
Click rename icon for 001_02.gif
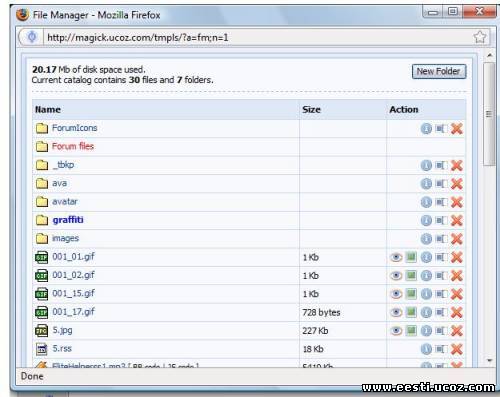coord(441,275)
